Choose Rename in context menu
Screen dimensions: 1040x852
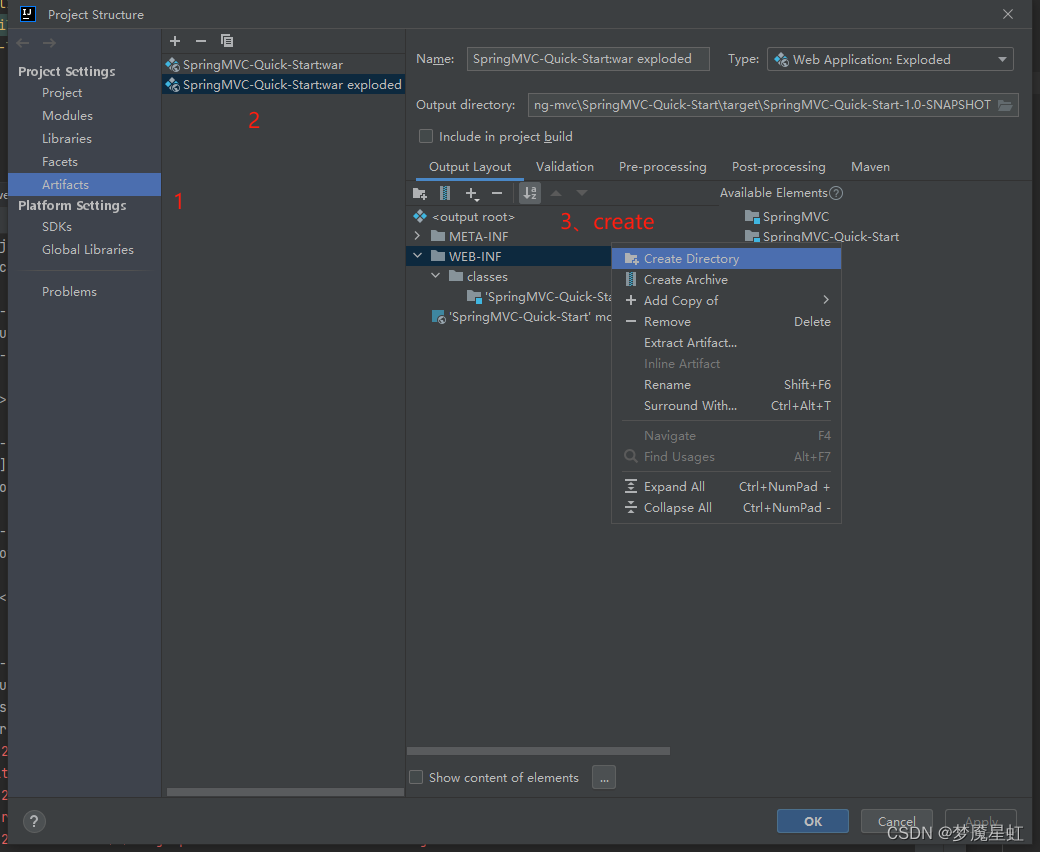(x=726, y=385)
